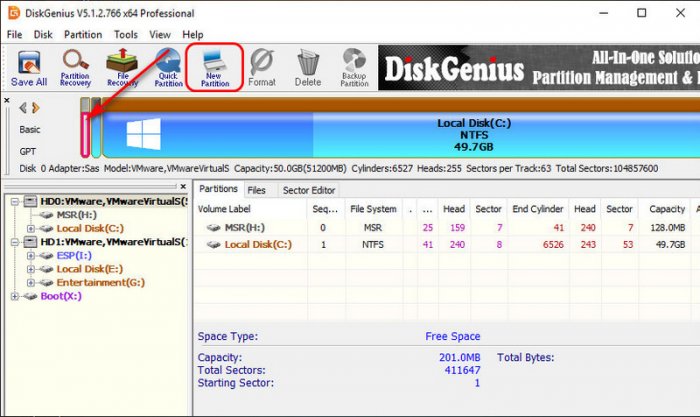This screenshot has width=700, height=417.
Task: Click the 411647 total sectors value
Action: (x=462, y=370)
